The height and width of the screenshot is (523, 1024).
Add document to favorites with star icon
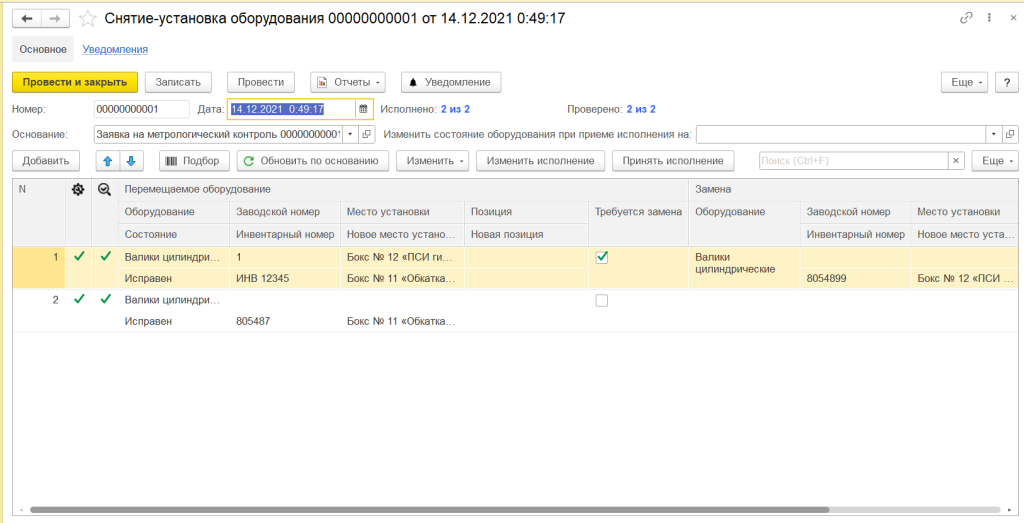pos(87,19)
